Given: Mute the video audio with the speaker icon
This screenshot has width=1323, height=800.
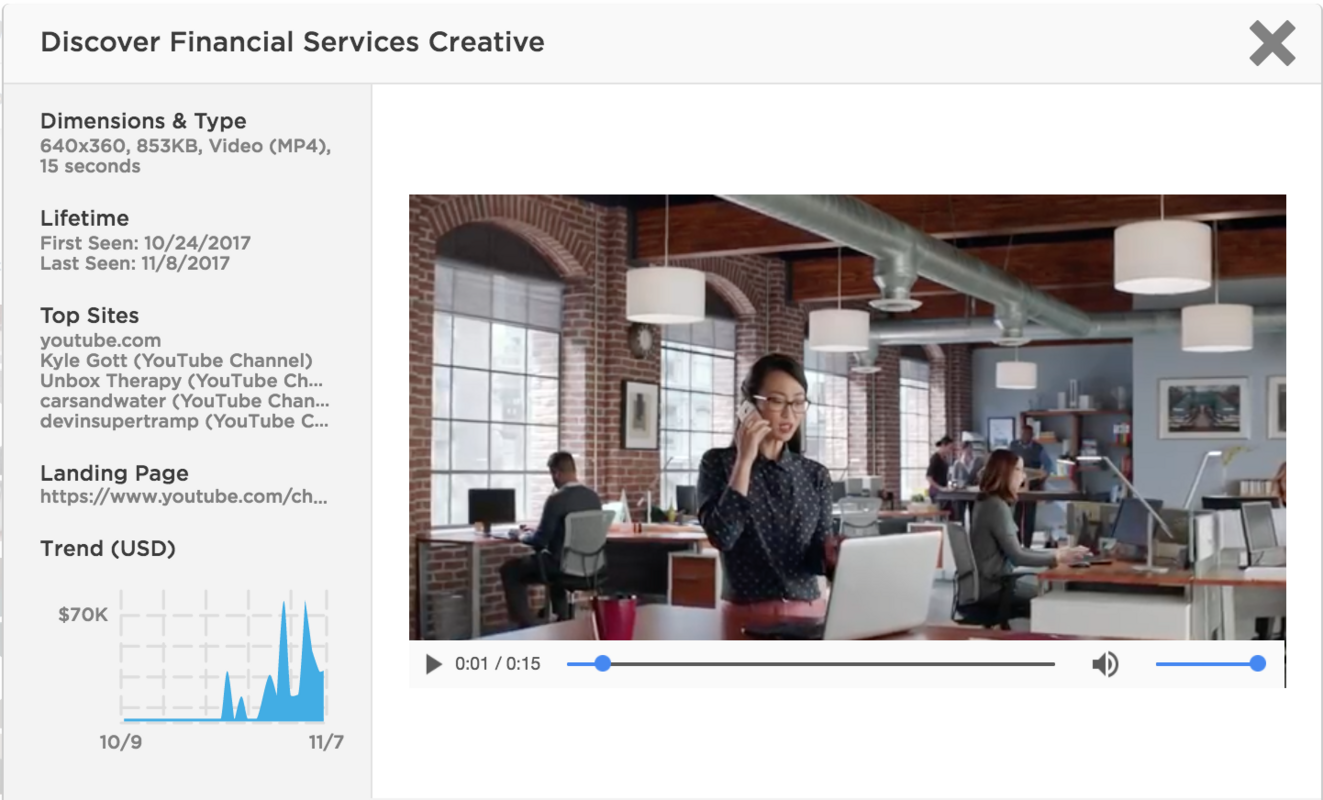Looking at the screenshot, I should (x=1106, y=663).
